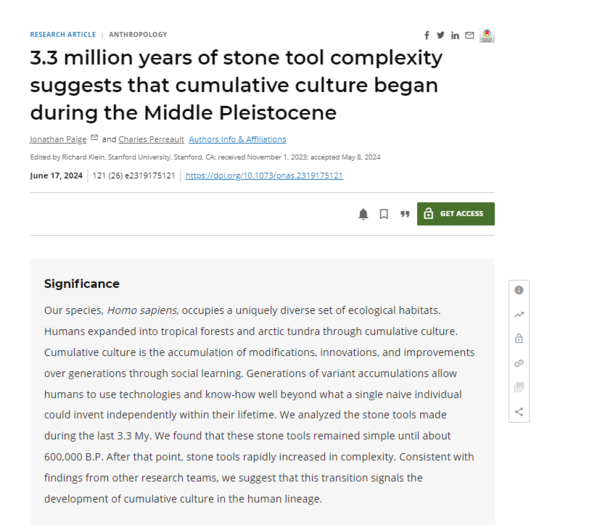Open the cite quotation-mark icon
This screenshot has height=525, width=600.
[x=405, y=214]
